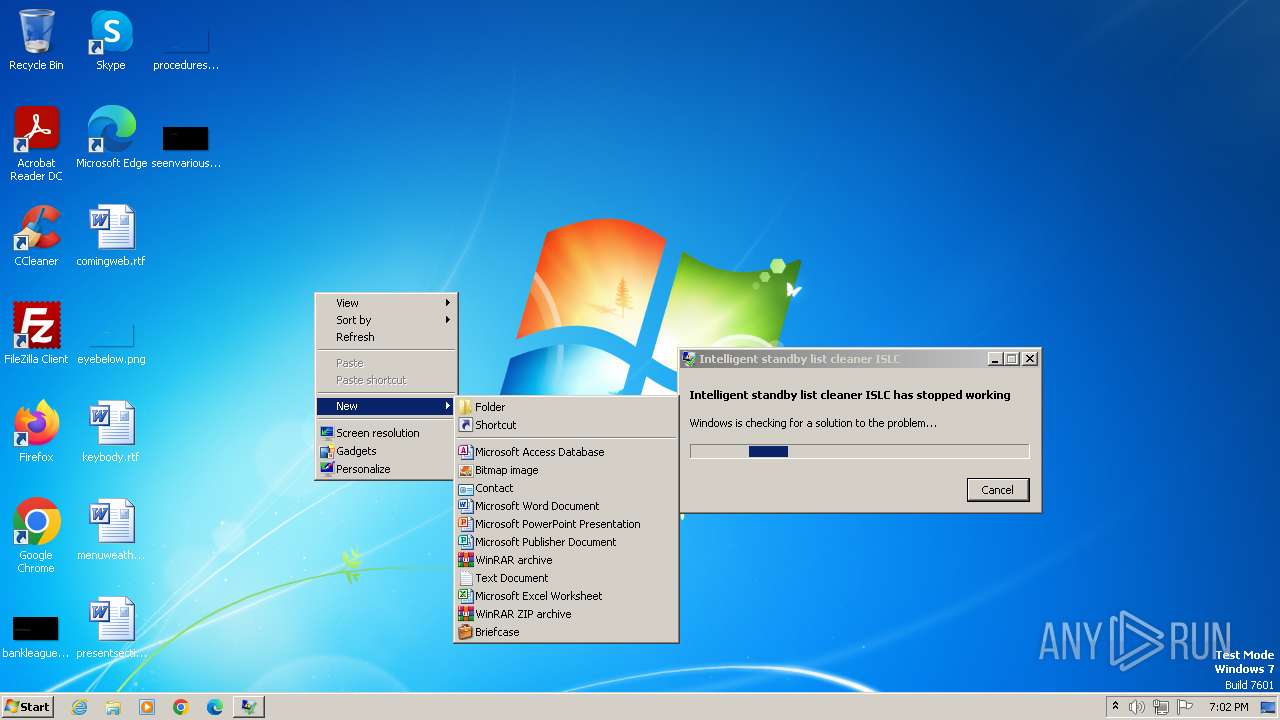Create a new Text Document

[x=566, y=578]
